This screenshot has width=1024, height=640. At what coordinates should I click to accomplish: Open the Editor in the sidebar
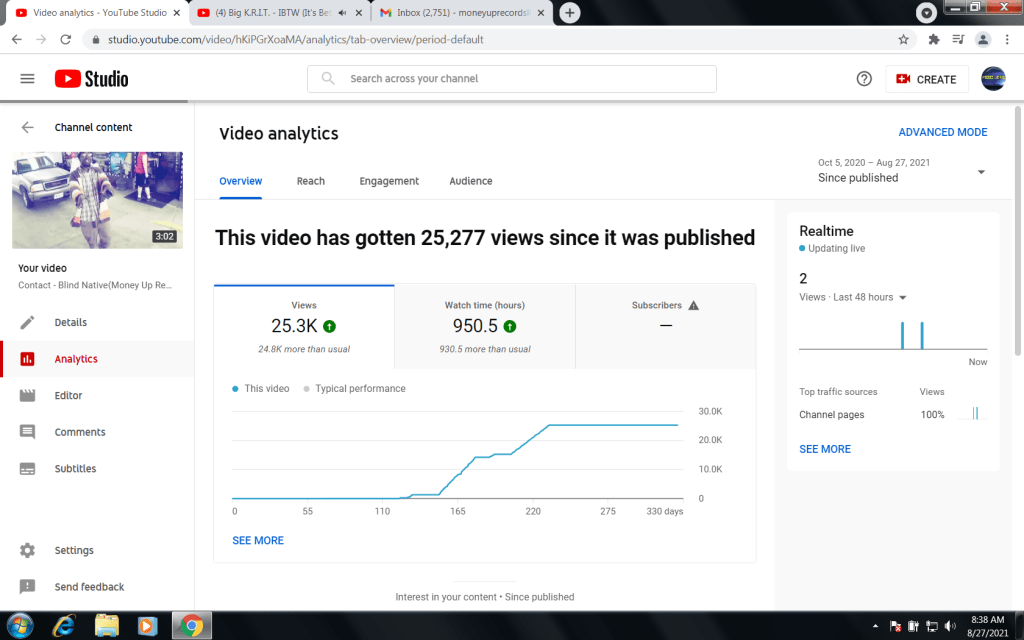pyautogui.click(x=68, y=395)
